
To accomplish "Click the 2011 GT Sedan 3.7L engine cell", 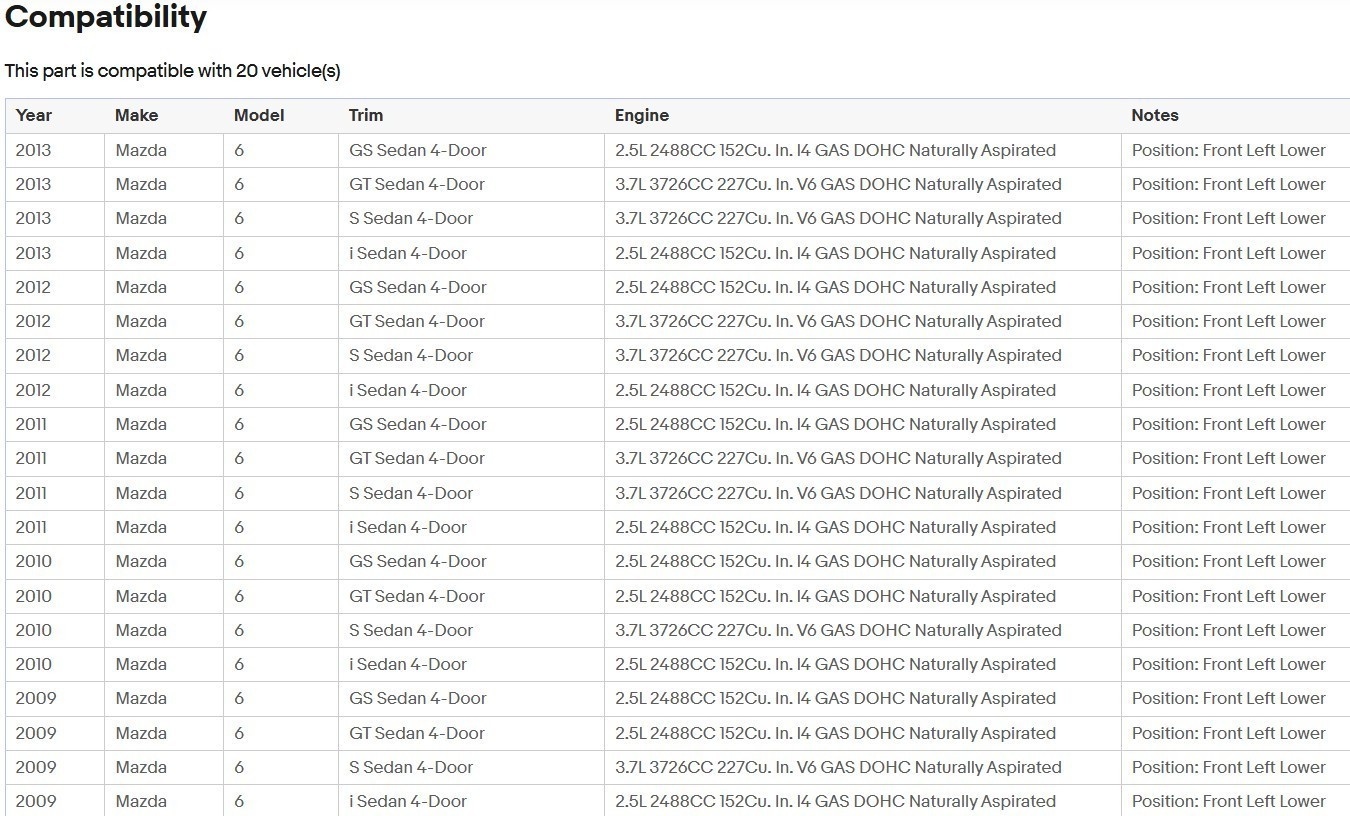I will [x=838, y=458].
